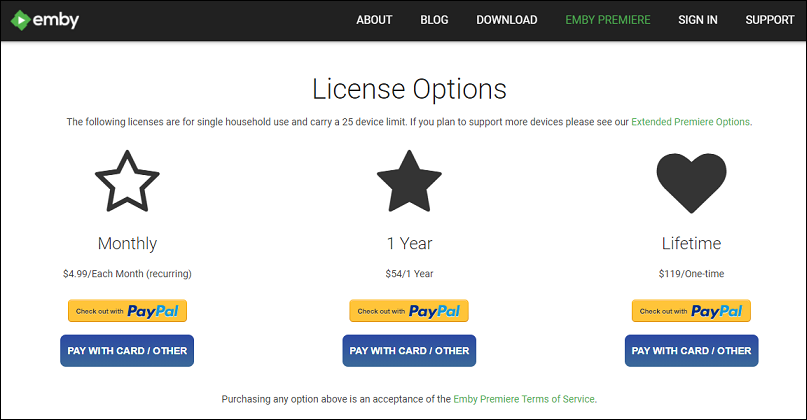Click the $4.99/Each Month (recurring) price
Screen dimensions: 807x420
click(127, 274)
